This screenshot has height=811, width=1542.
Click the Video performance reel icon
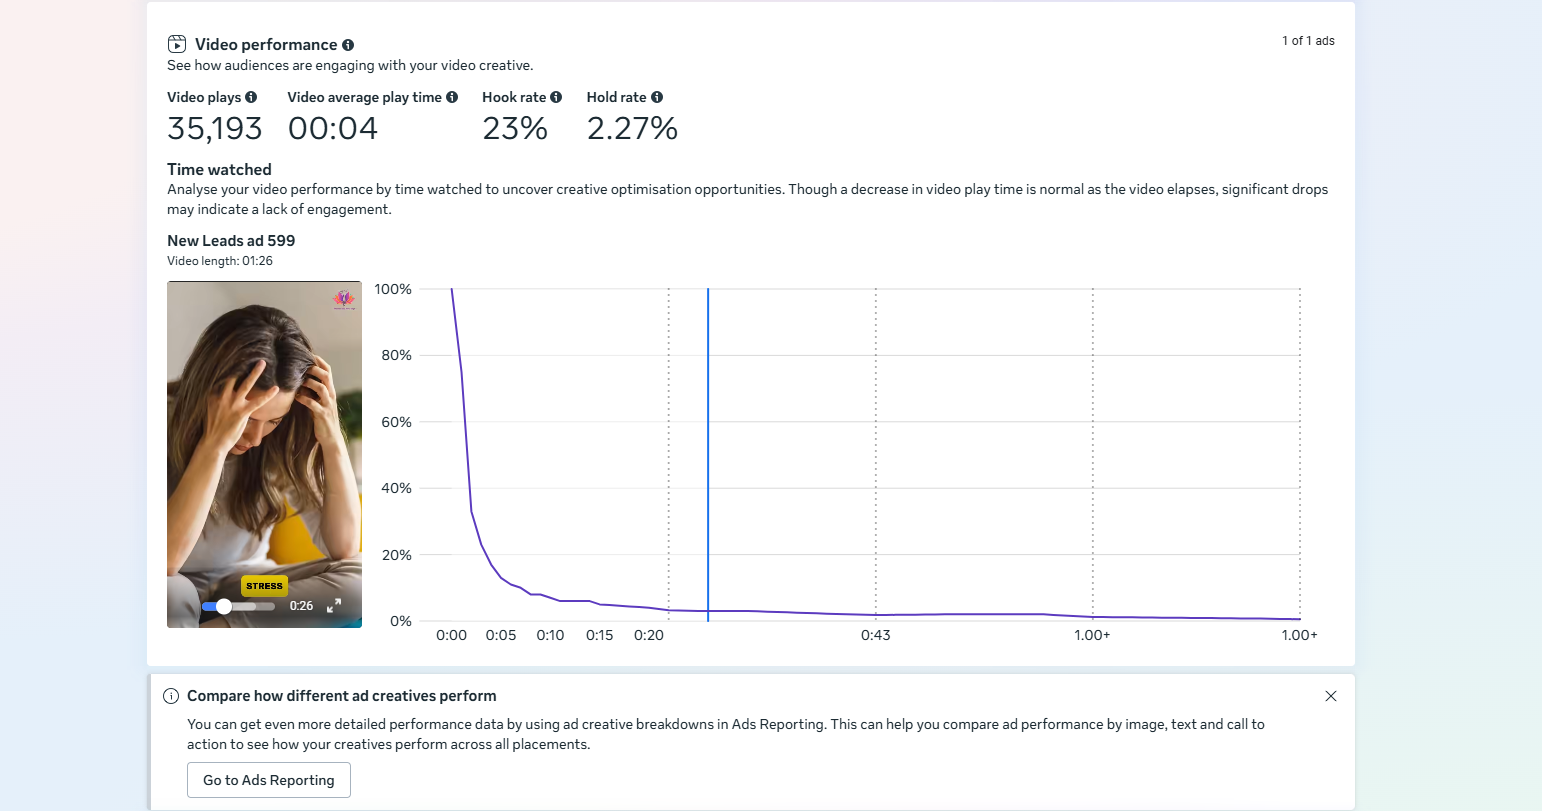[x=177, y=44]
